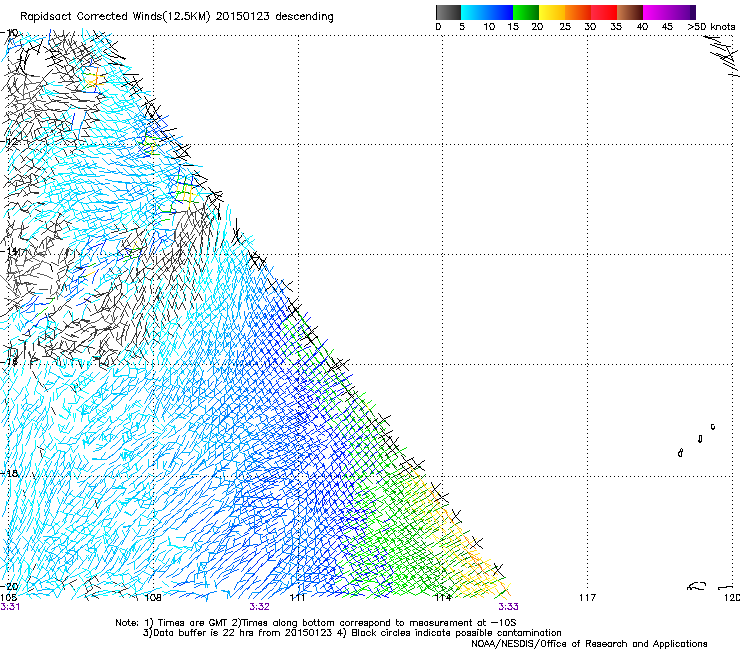
Task: Click the purple '3:33' time label
Action: coord(508,607)
